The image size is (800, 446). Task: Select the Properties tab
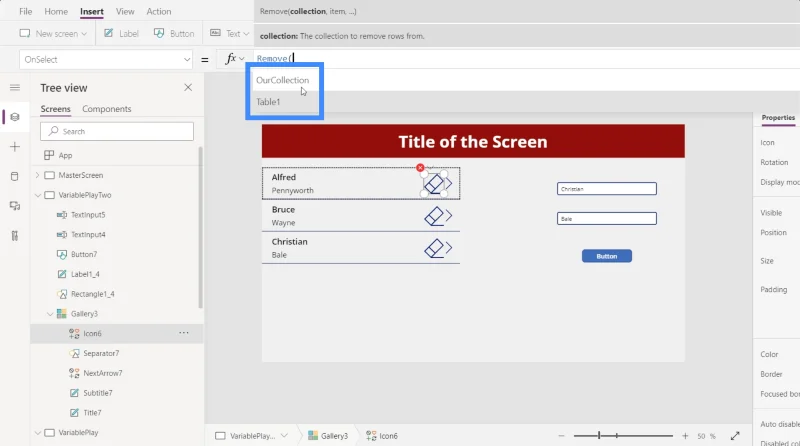point(778,117)
